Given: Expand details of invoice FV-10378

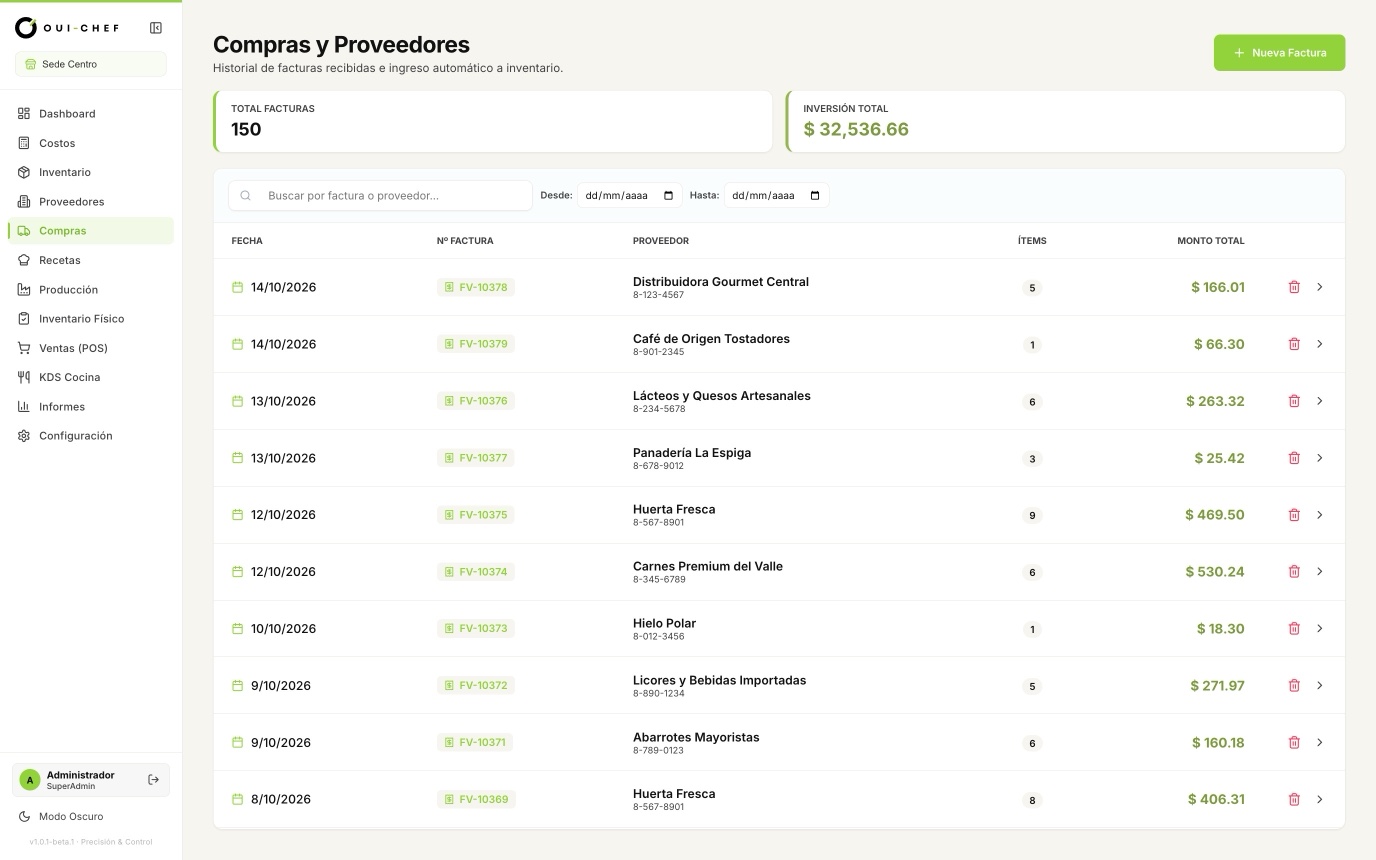Looking at the screenshot, I should point(1320,287).
